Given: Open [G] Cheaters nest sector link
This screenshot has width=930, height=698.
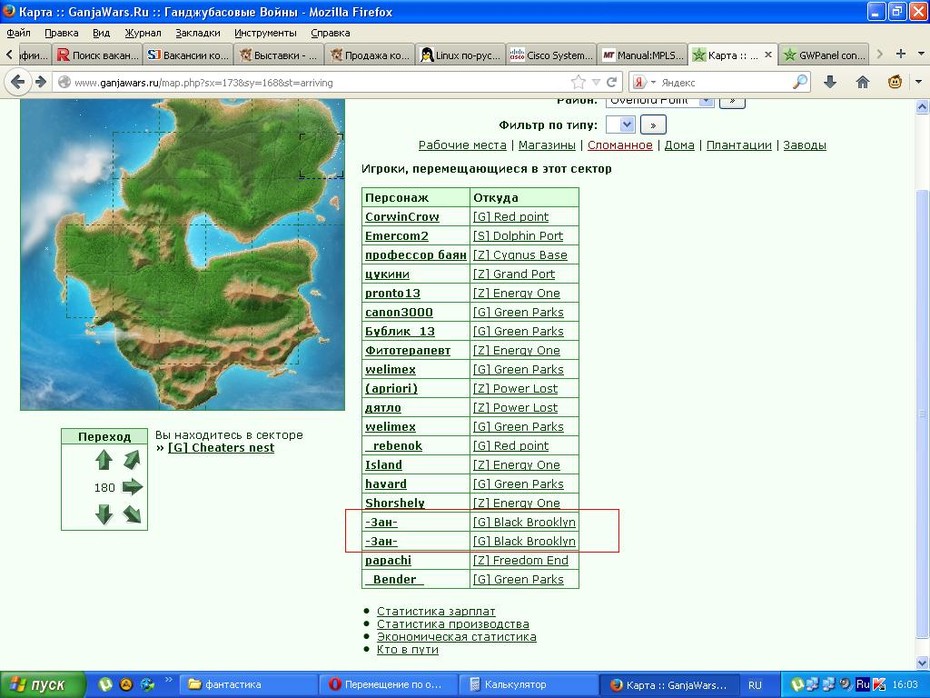Looking at the screenshot, I should 221,448.
